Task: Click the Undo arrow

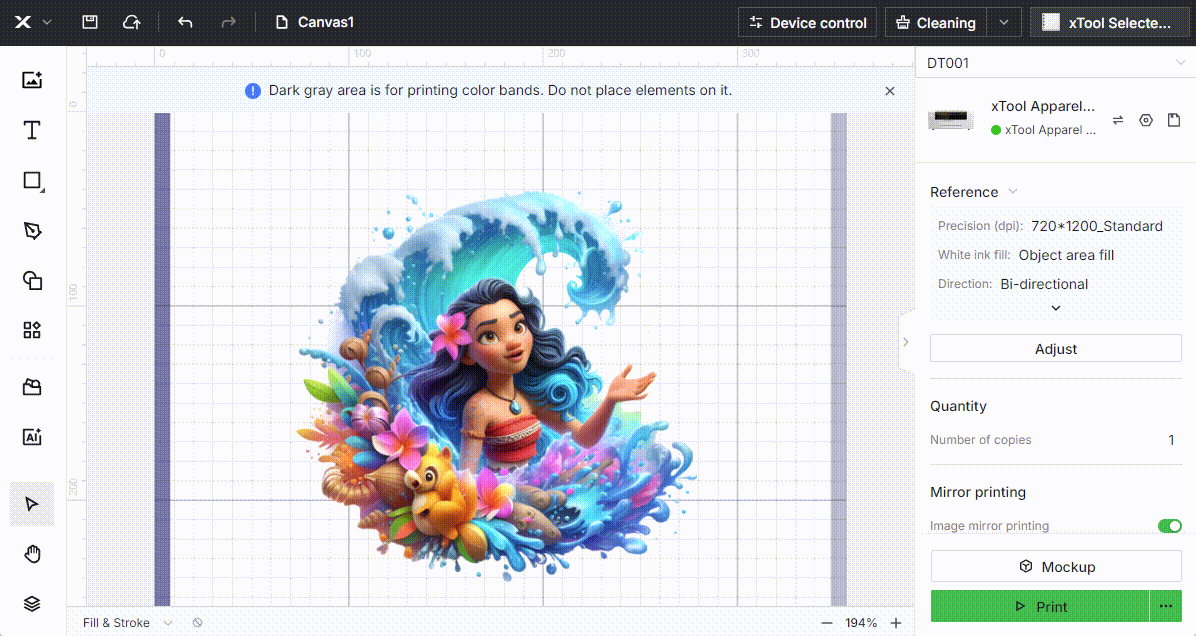Action: pyautogui.click(x=184, y=22)
